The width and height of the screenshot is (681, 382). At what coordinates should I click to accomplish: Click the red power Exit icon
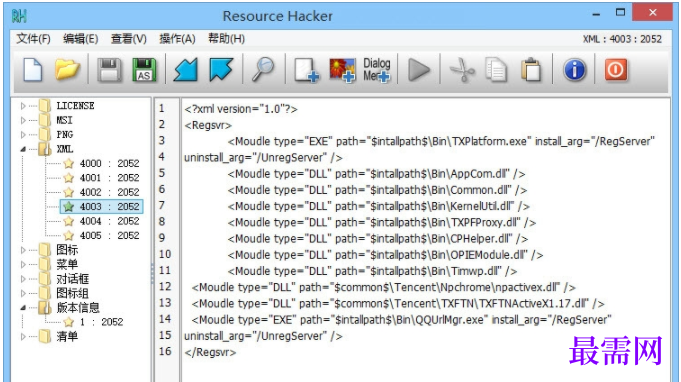click(616, 69)
